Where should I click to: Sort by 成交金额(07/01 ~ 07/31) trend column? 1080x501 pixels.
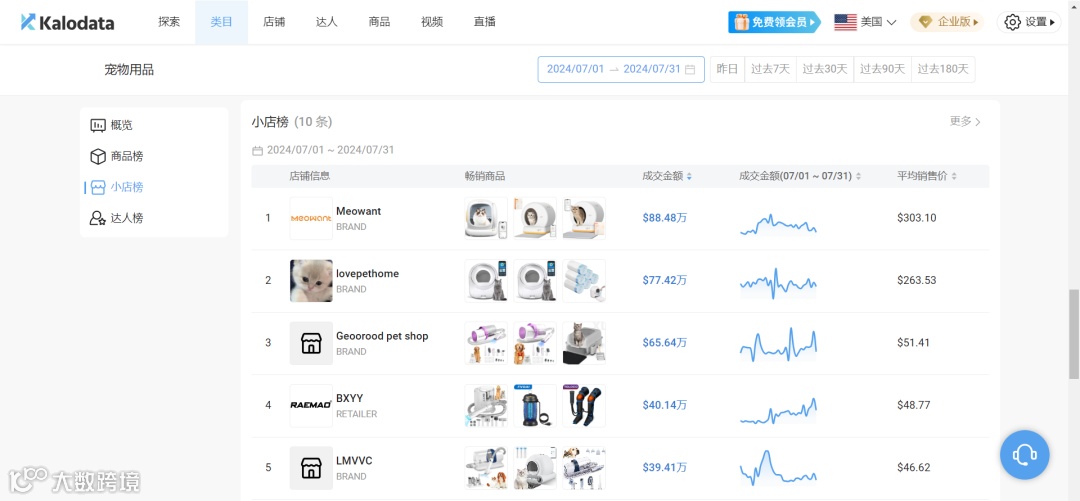(x=858, y=176)
